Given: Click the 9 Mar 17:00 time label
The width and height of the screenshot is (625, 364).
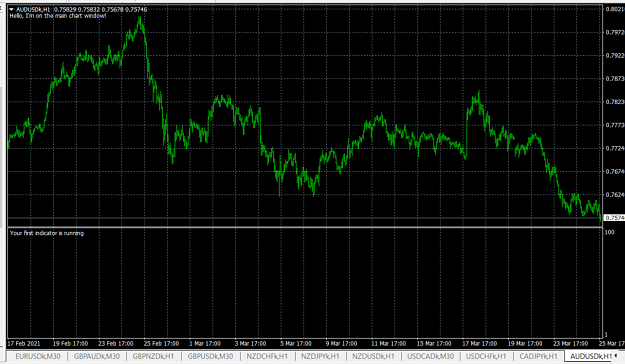Looking at the screenshot, I should [341, 343].
